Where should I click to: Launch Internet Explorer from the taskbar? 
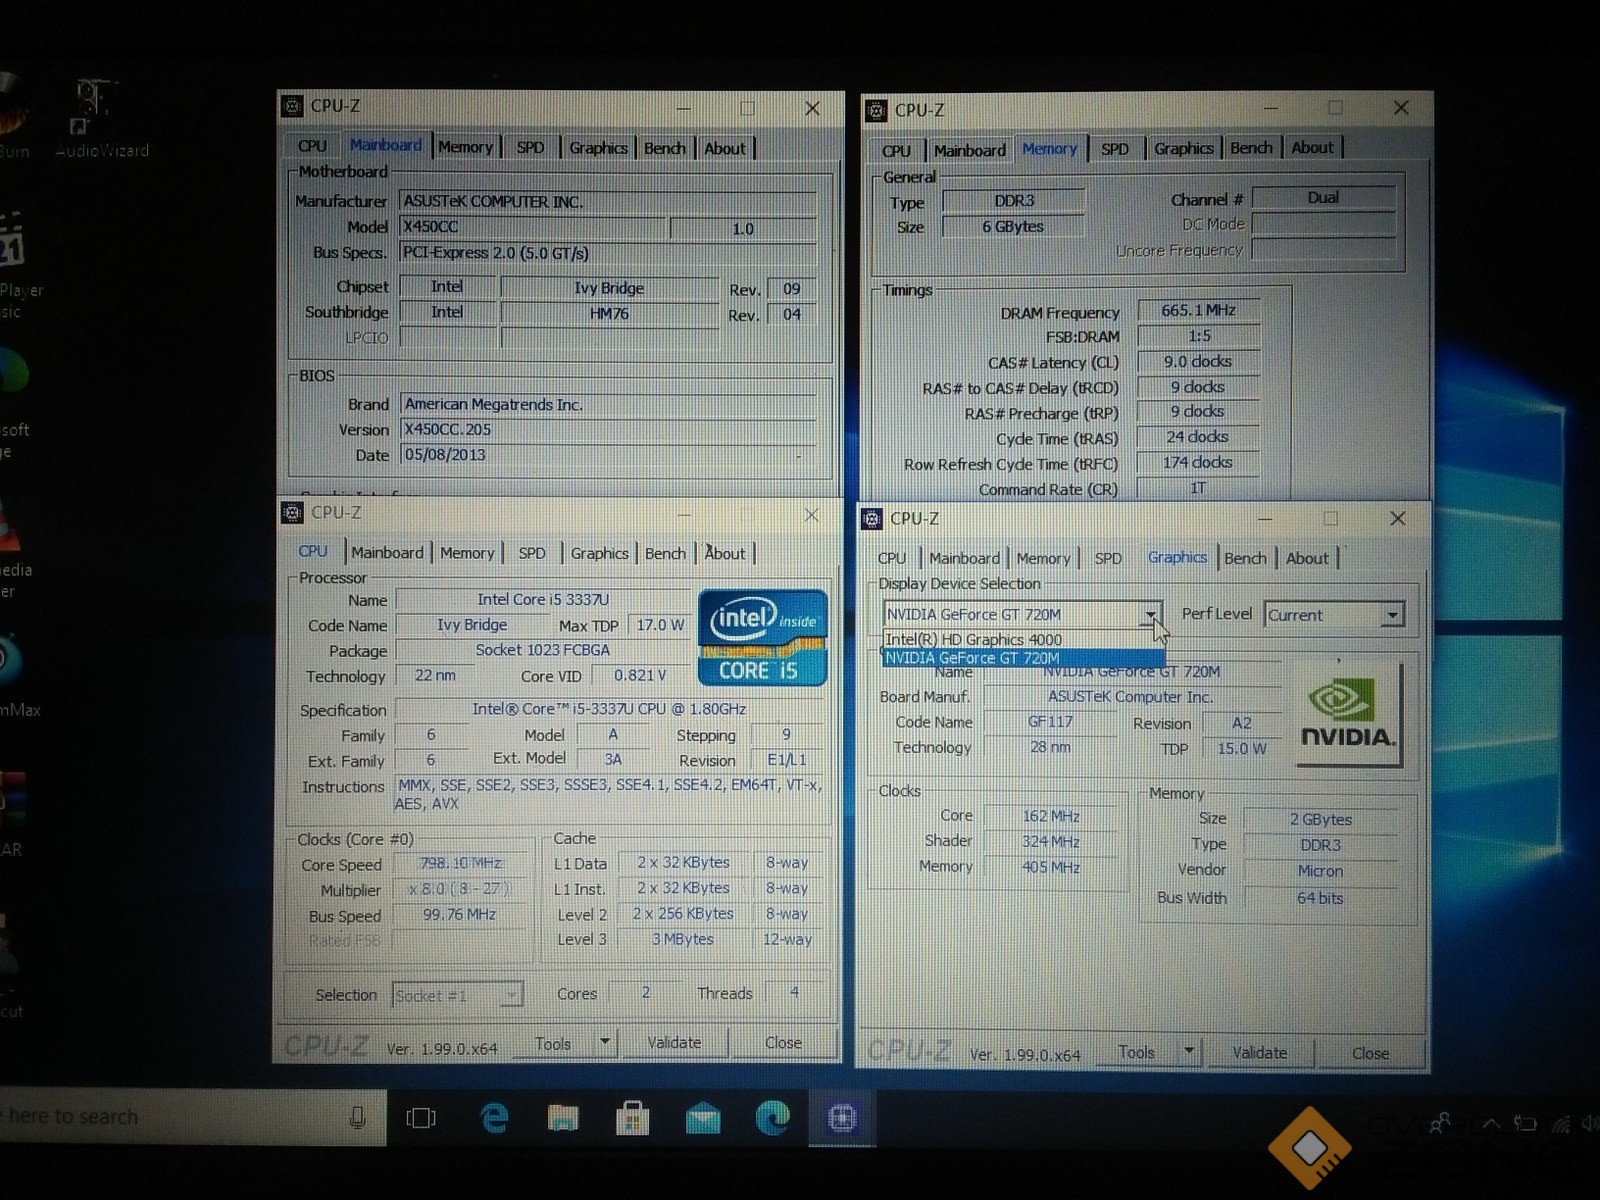pyautogui.click(x=494, y=1118)
